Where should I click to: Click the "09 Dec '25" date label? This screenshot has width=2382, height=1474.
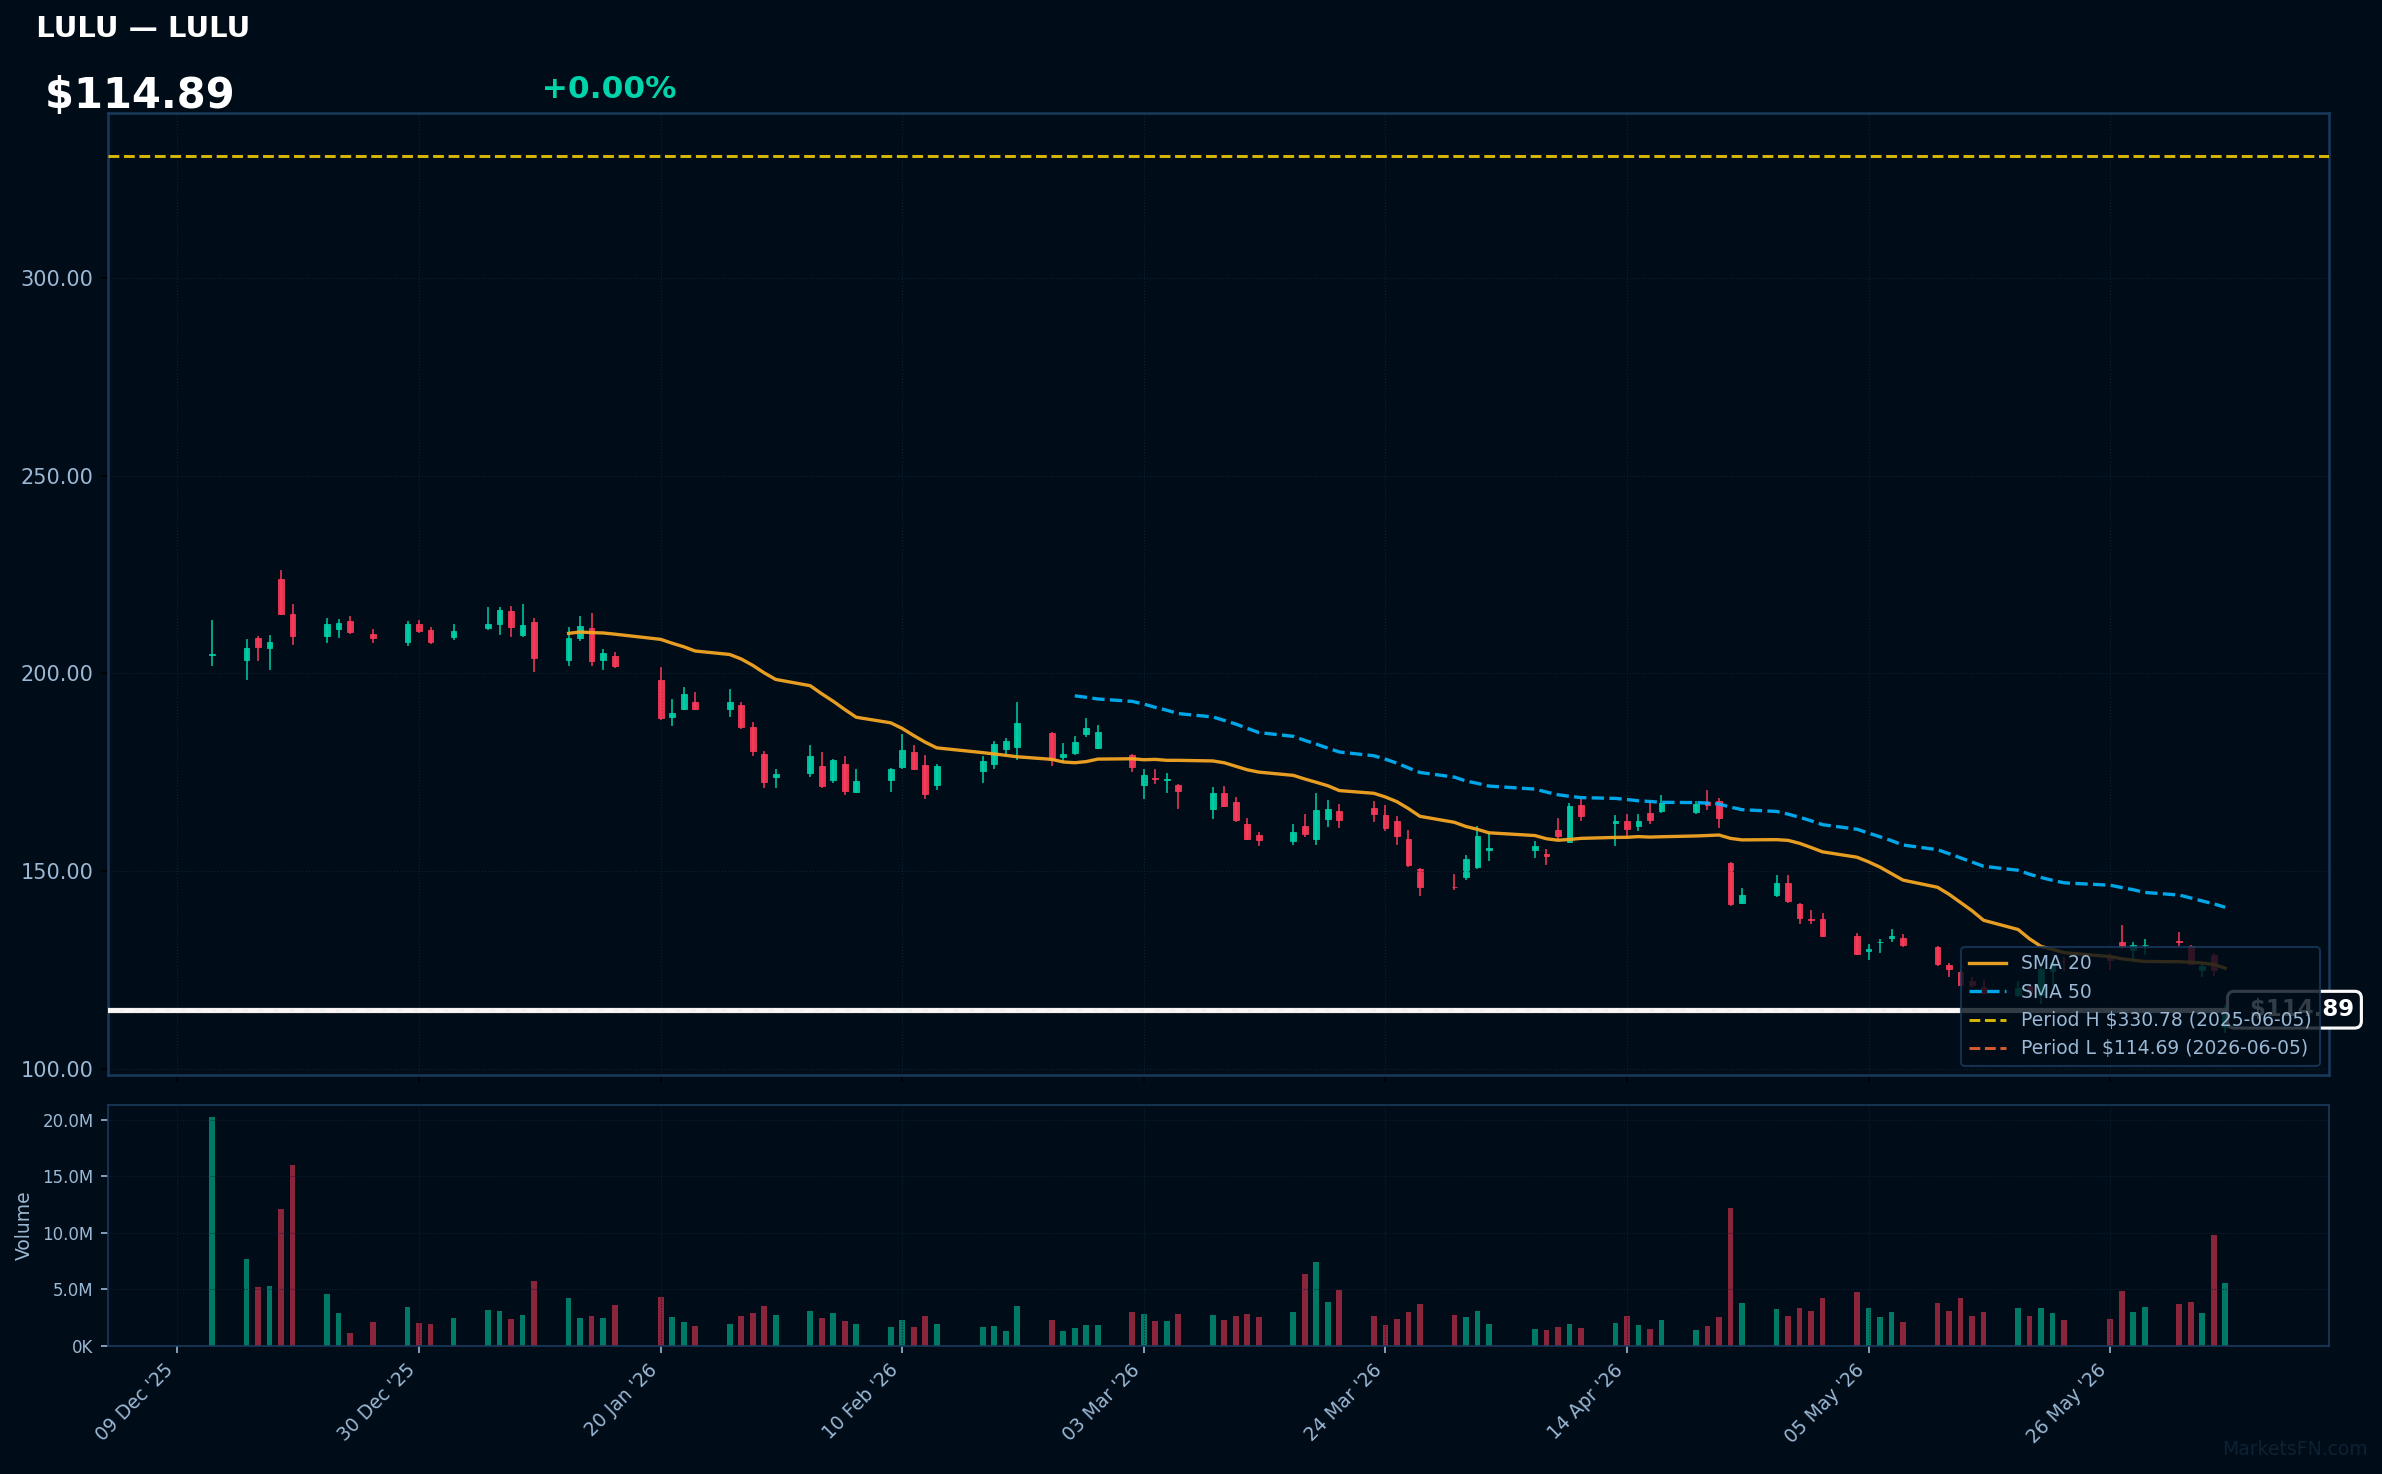tap(135, 1401)
